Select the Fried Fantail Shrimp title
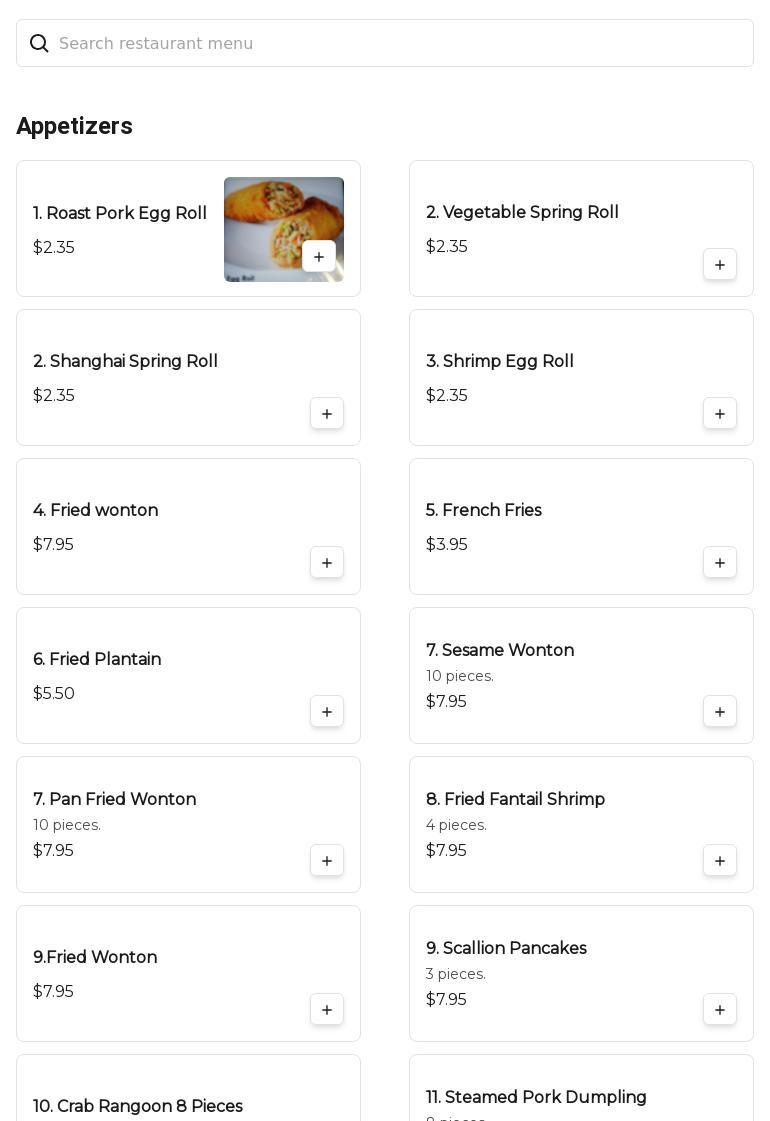770x1121 pixels. pos(515,799)
